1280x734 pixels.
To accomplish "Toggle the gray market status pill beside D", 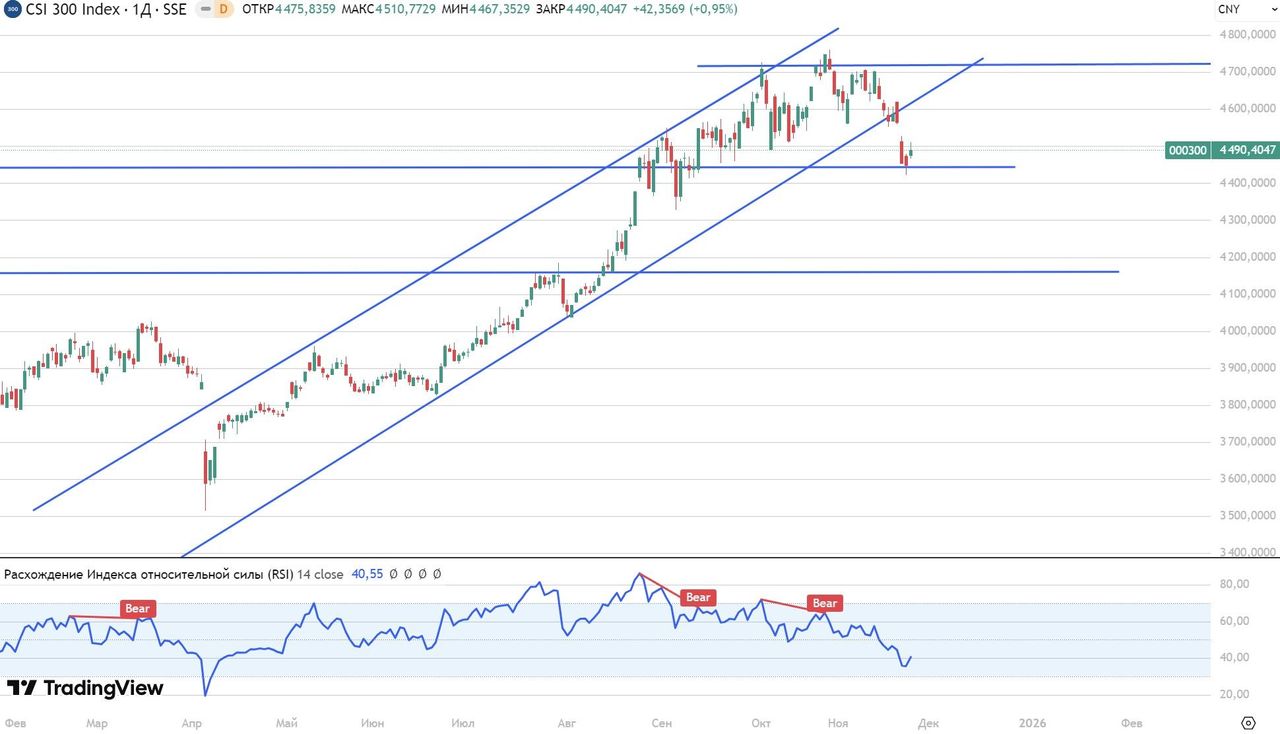I will click(x=204, y=9).
